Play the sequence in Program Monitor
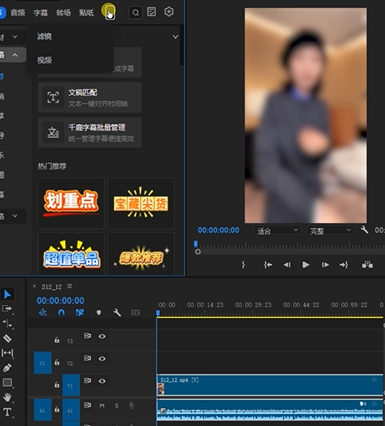This screenshot has height=426, width=385. coord(306,265)
